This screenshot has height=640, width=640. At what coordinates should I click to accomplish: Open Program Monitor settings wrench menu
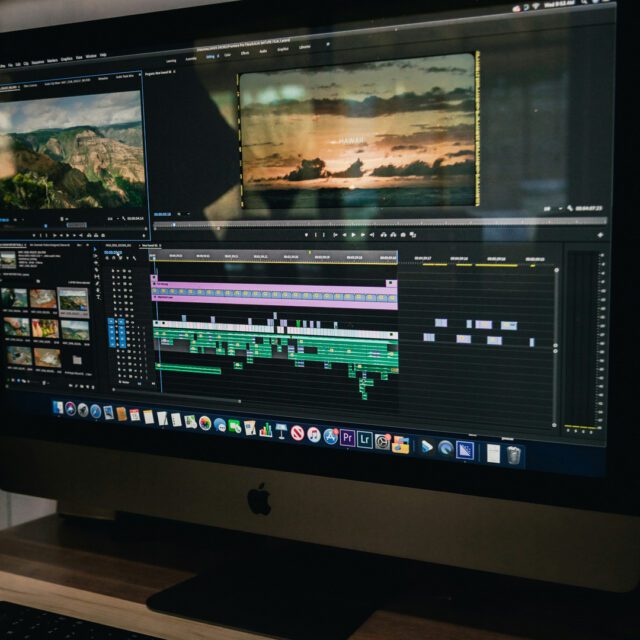(x=569, y=209)
